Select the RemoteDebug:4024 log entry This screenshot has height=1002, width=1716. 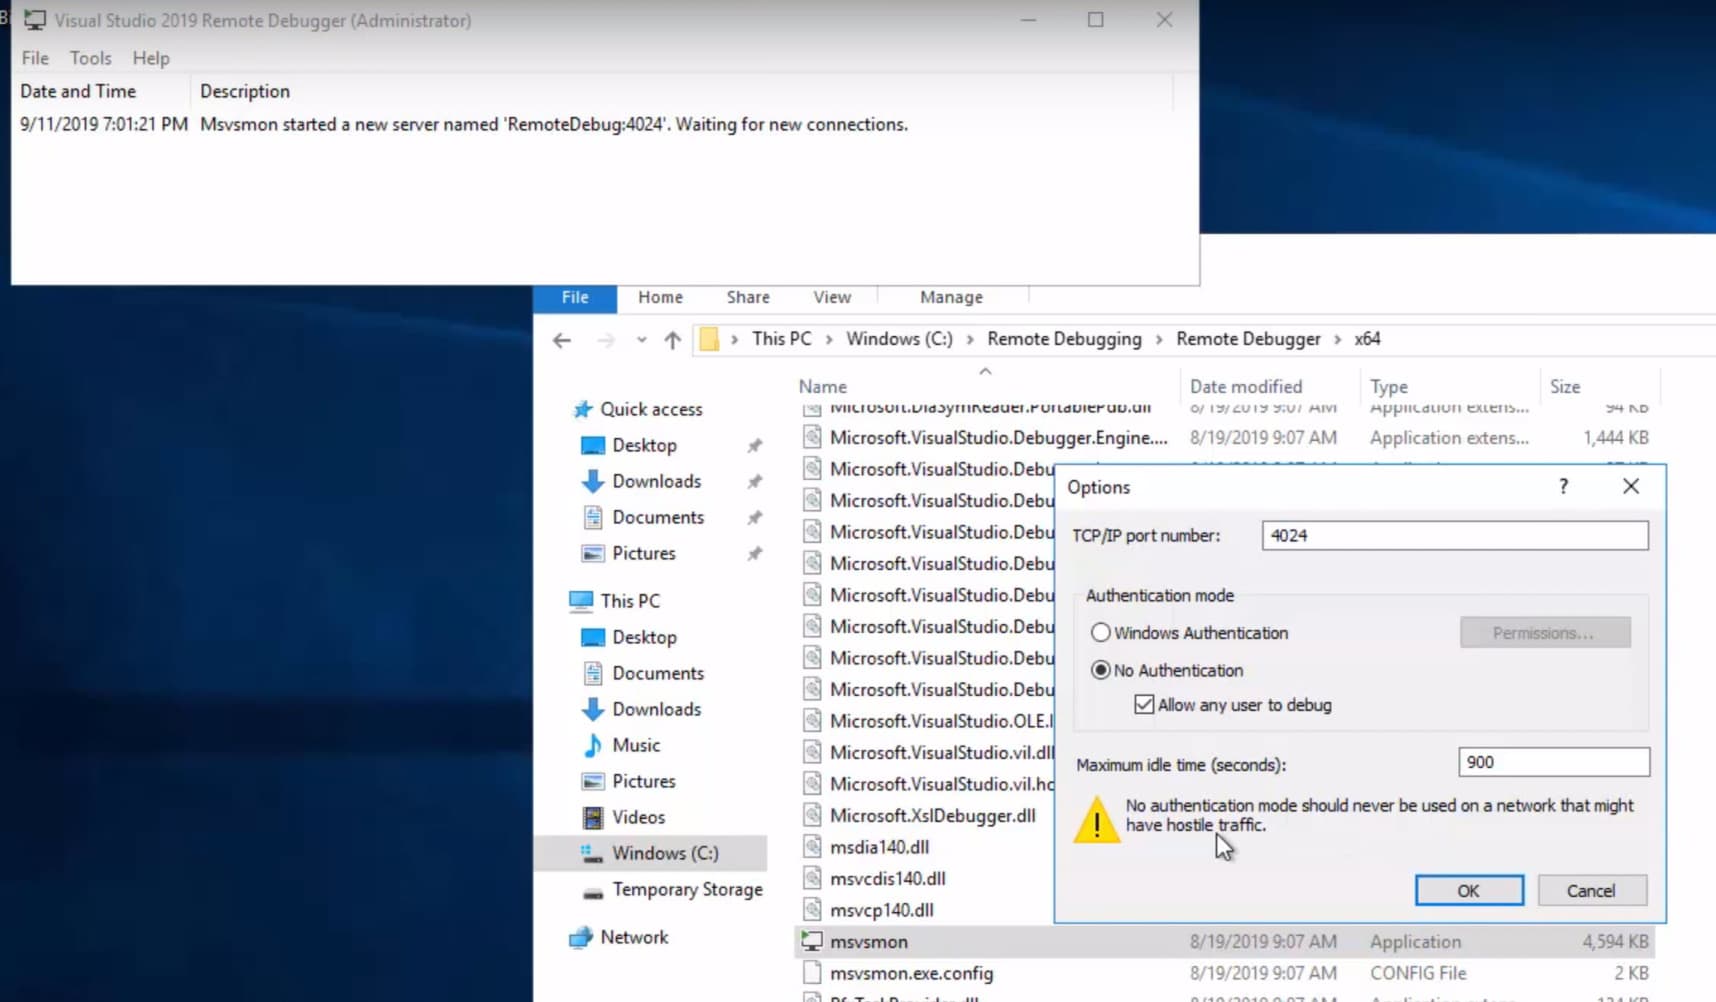coord(464,124)
